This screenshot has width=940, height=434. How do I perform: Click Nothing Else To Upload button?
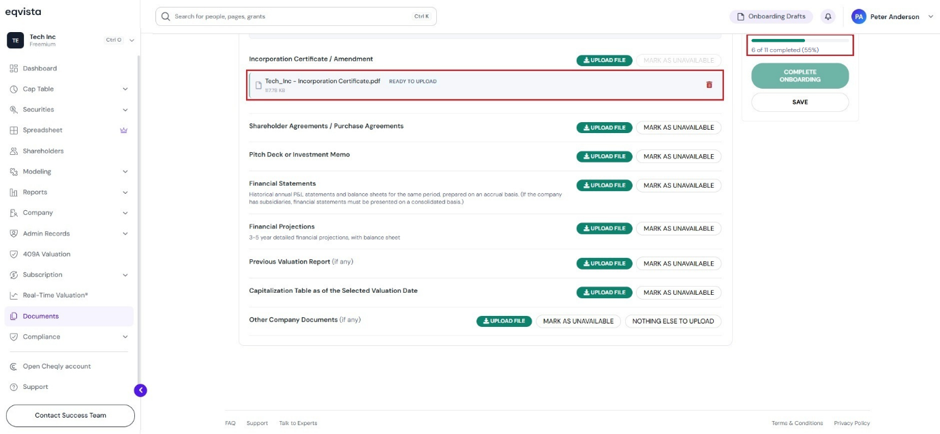click(x=673, y=321)
